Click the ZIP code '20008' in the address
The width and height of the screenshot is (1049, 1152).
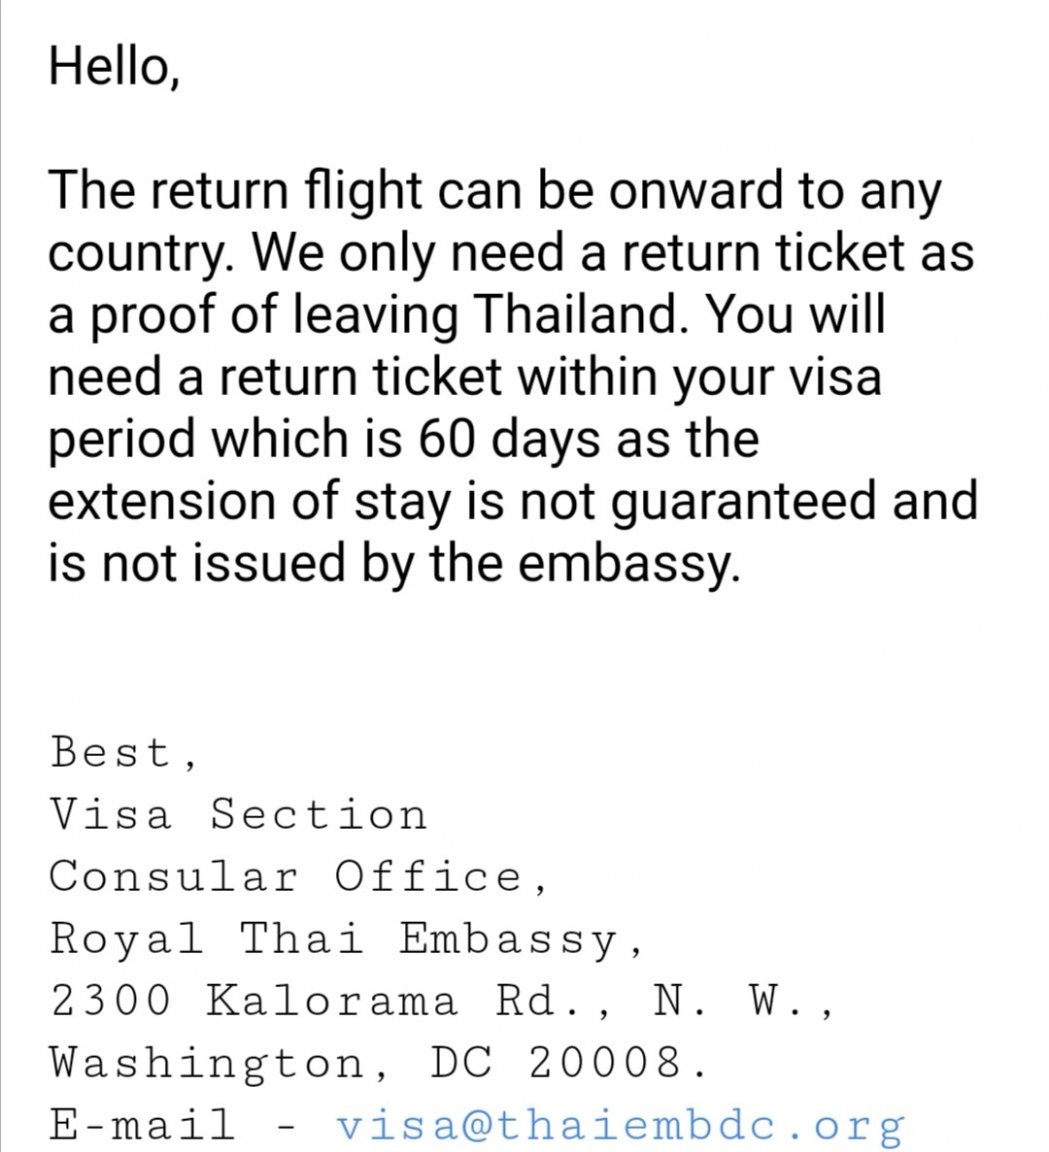point(607,1062)
